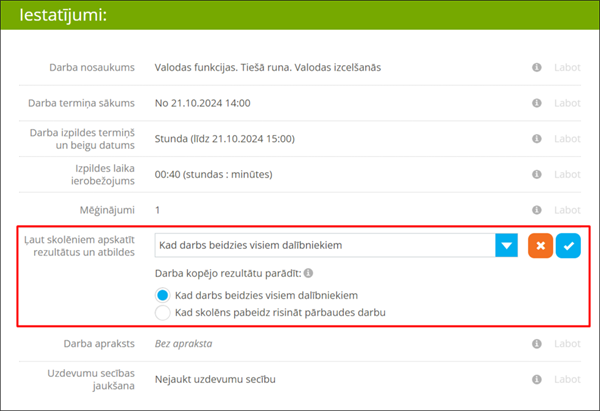Edit Izpildes laika ierobežojums via Labot
The width and height of the screenshot is (600, 411).
click(567, 174)
